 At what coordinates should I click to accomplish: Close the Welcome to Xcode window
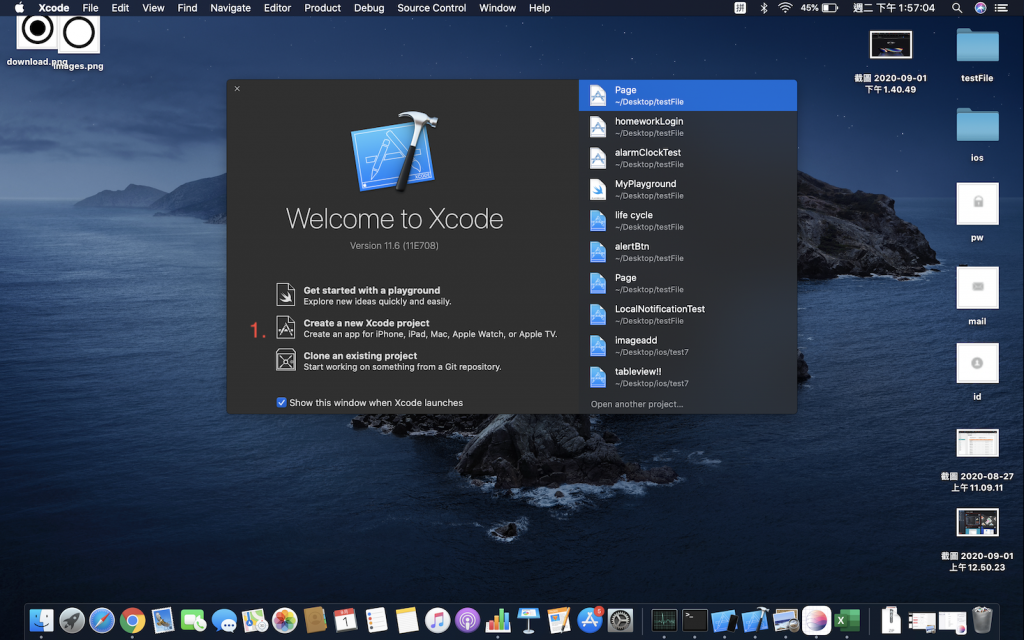pyautogui.click(x=237, y=88)
